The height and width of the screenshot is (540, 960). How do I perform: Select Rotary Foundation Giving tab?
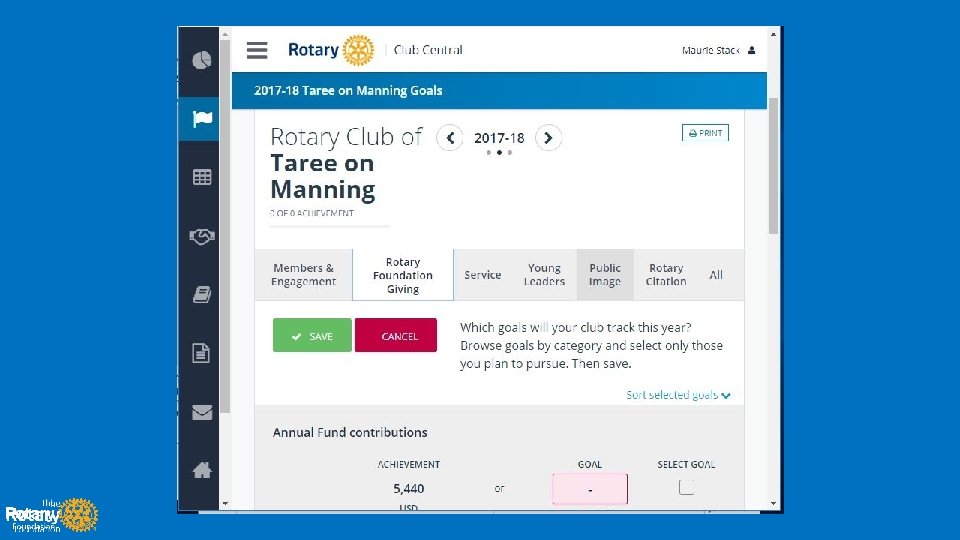click(x=403, y=275)
